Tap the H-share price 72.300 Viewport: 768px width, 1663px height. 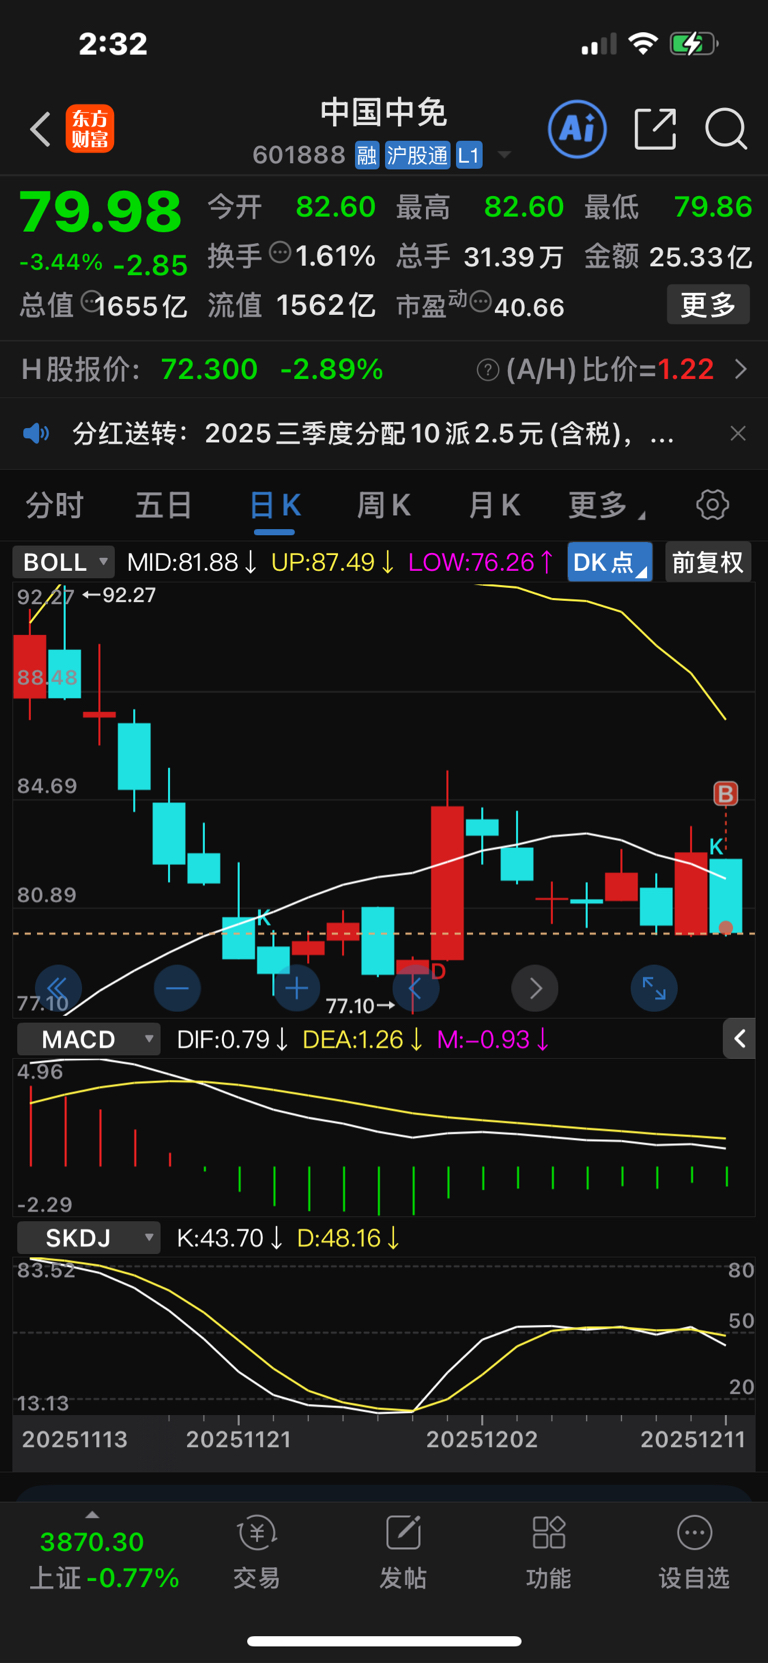pyautogui.click(x=209, y=369)
